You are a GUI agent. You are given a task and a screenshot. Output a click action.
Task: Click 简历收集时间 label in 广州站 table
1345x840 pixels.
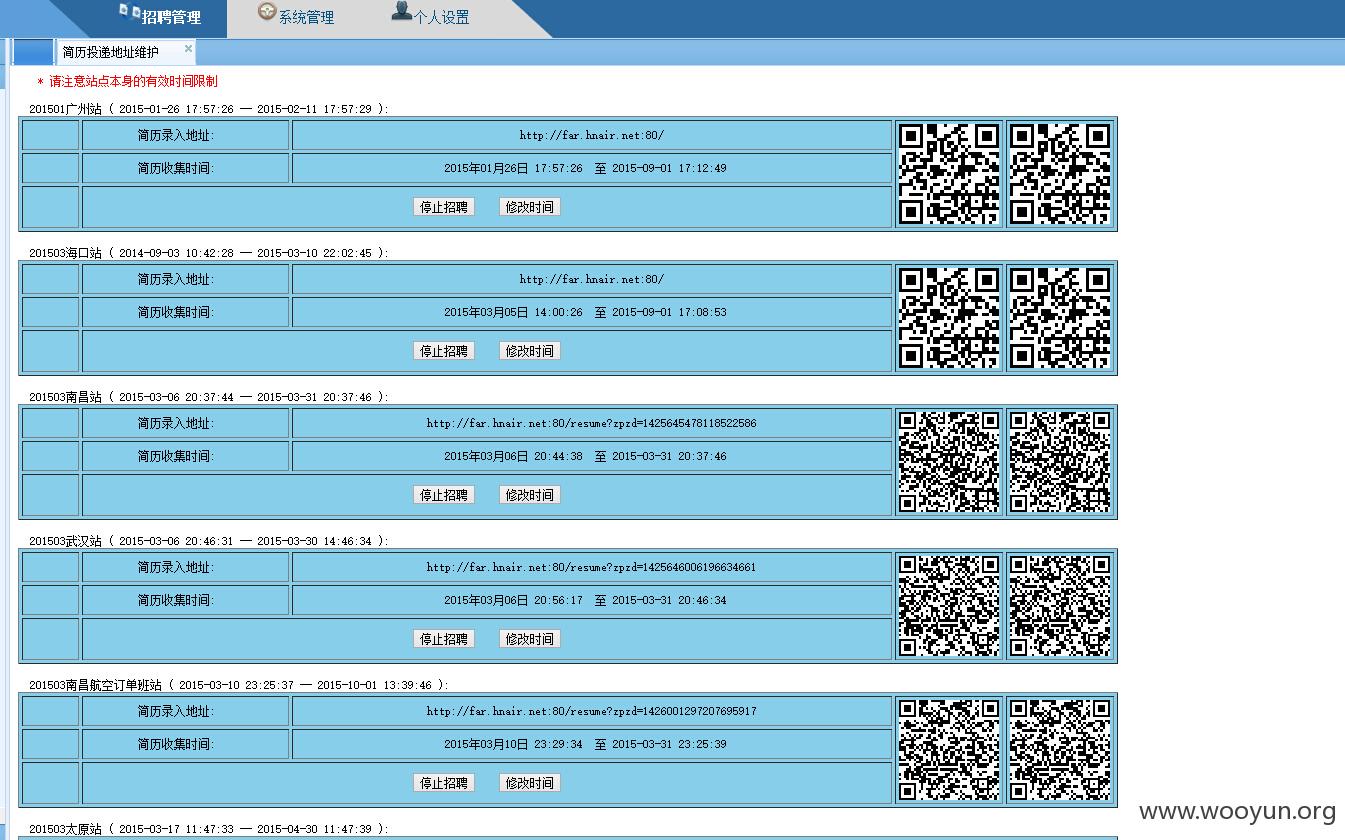click(176, 168)
